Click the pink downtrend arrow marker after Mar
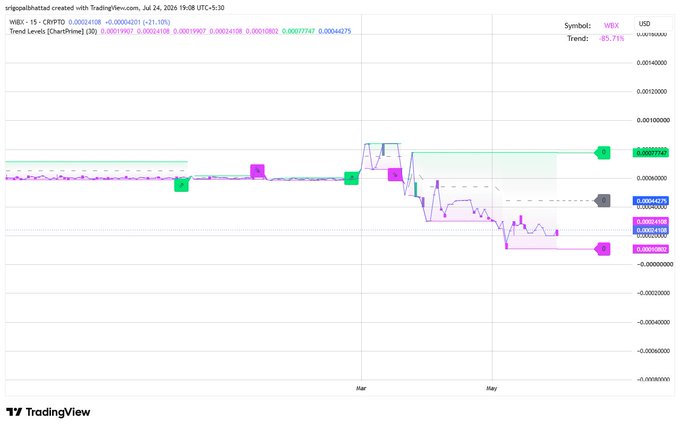This screenshot has width=680, height=428. [395, 174]
